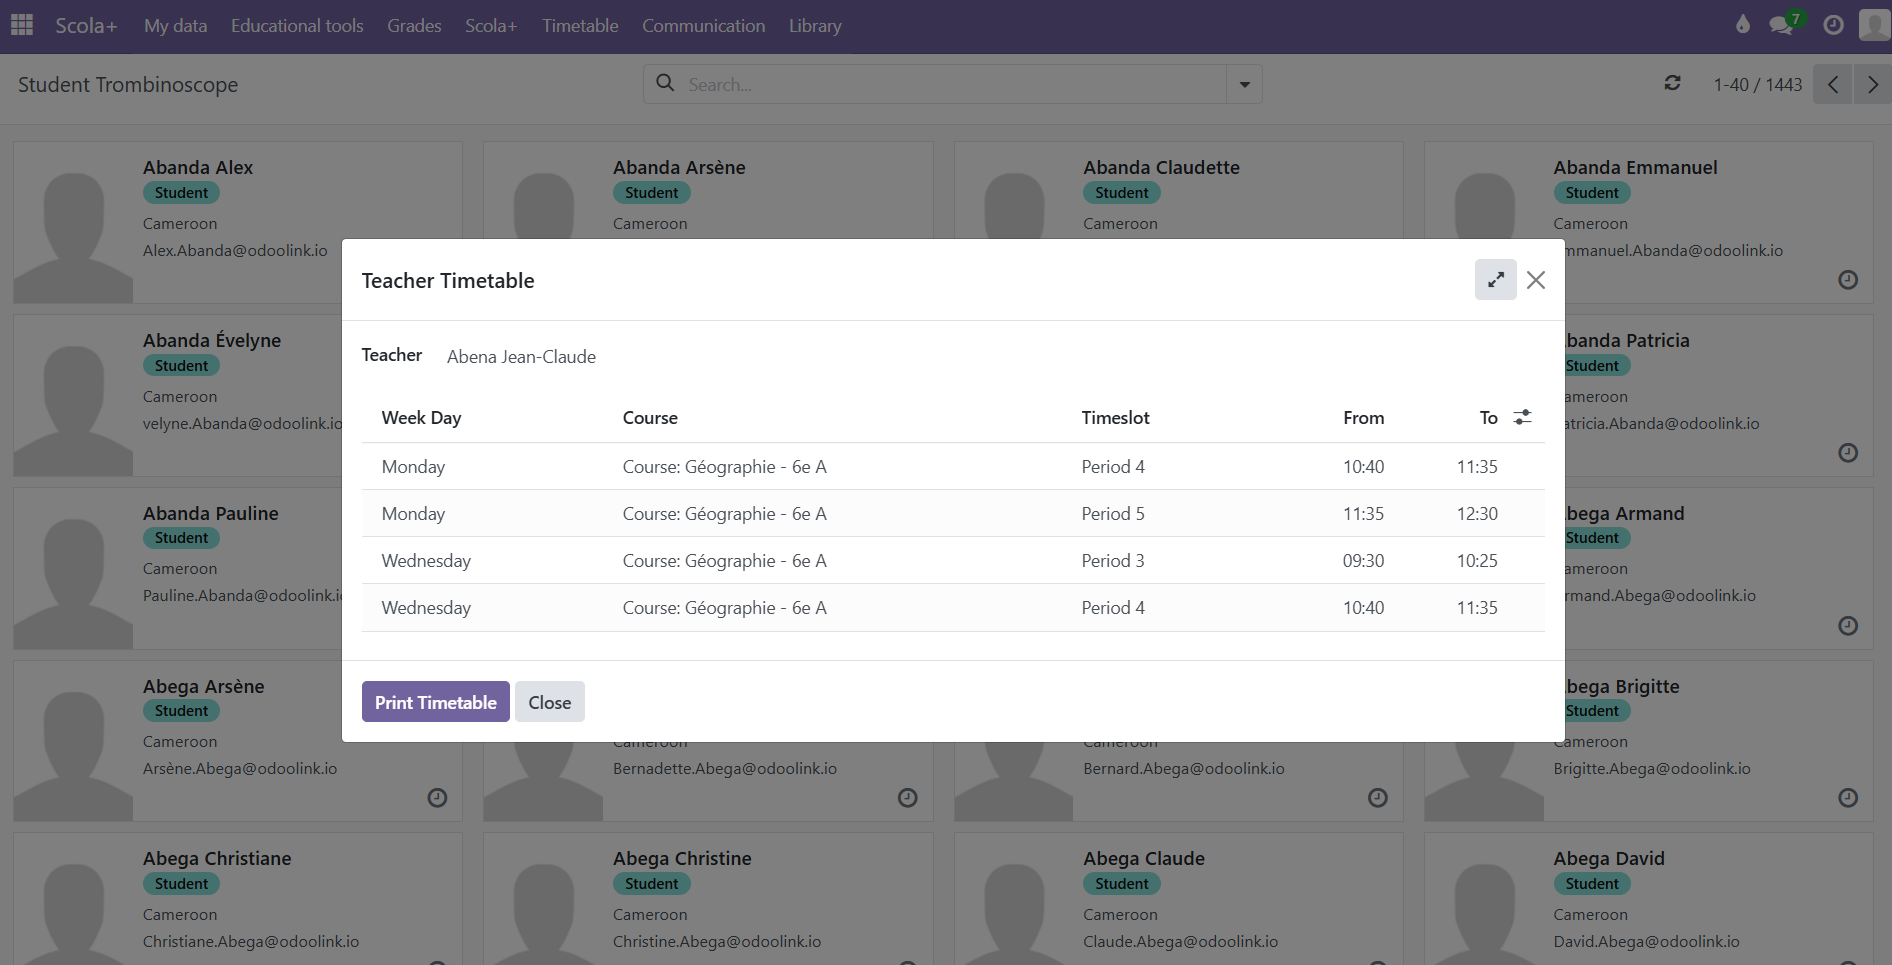
Task: Select the Wednesday Period 3 timeslot cell
Action: 1113,561
